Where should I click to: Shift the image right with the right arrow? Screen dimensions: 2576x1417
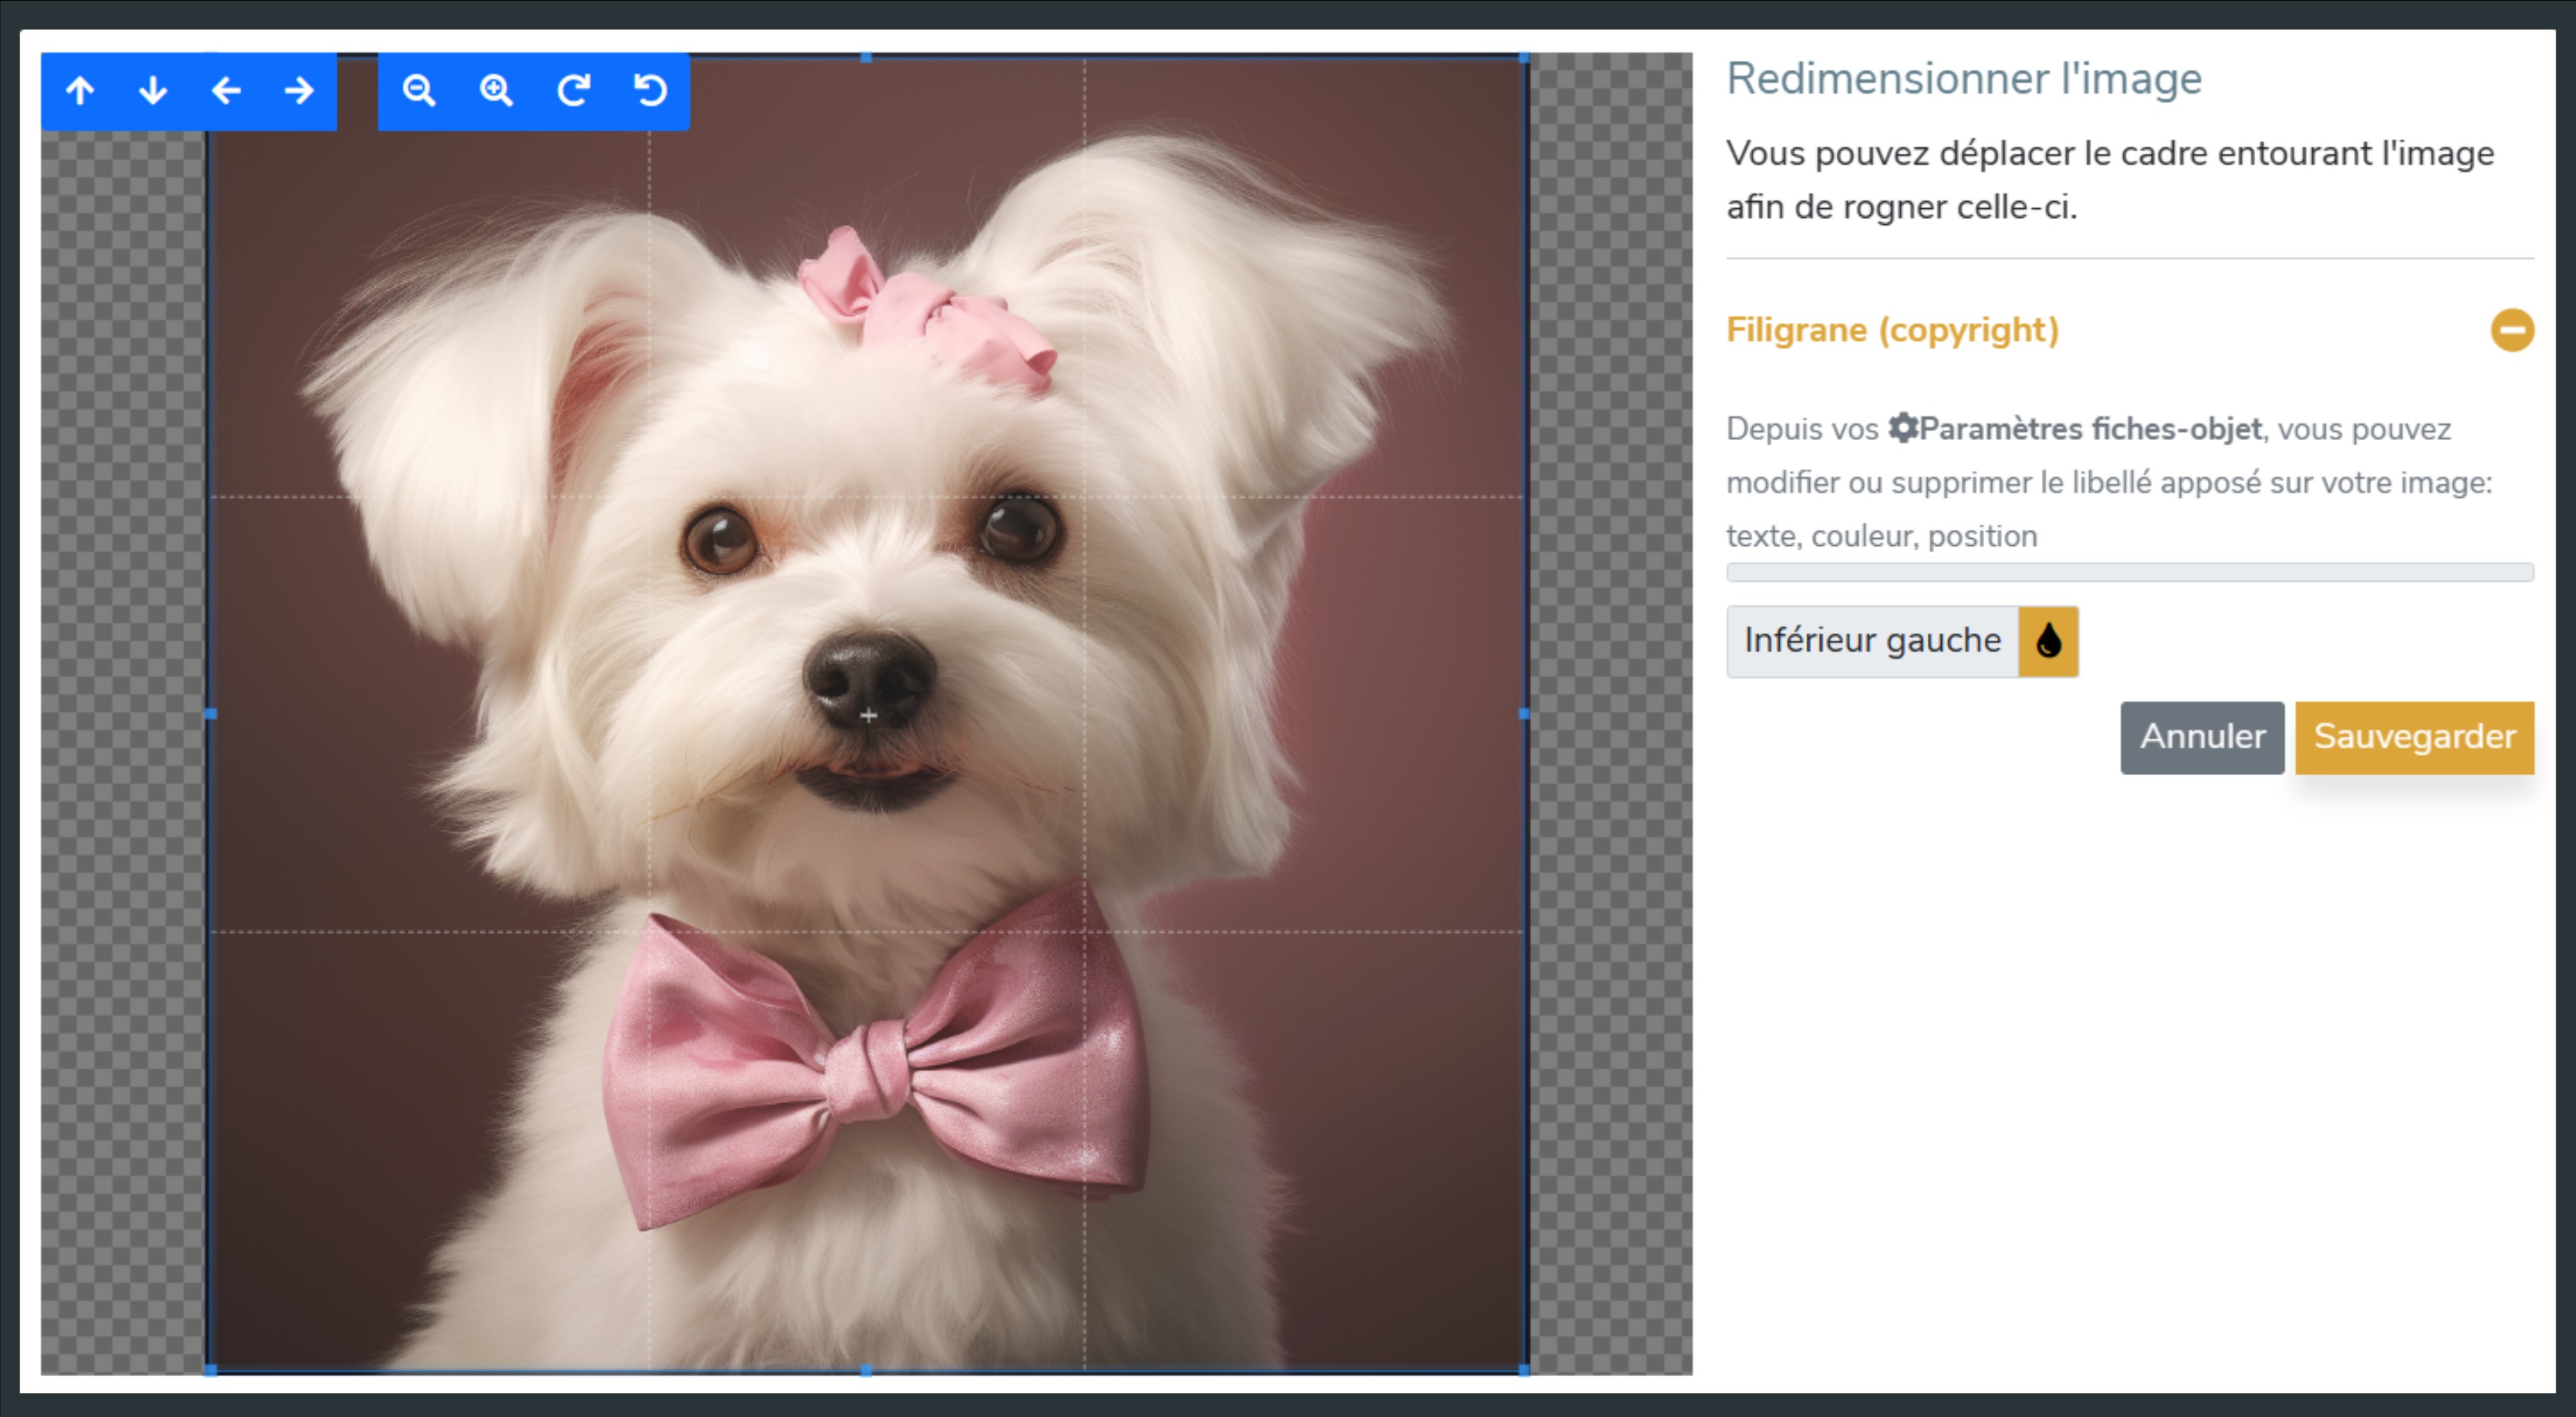299,91
